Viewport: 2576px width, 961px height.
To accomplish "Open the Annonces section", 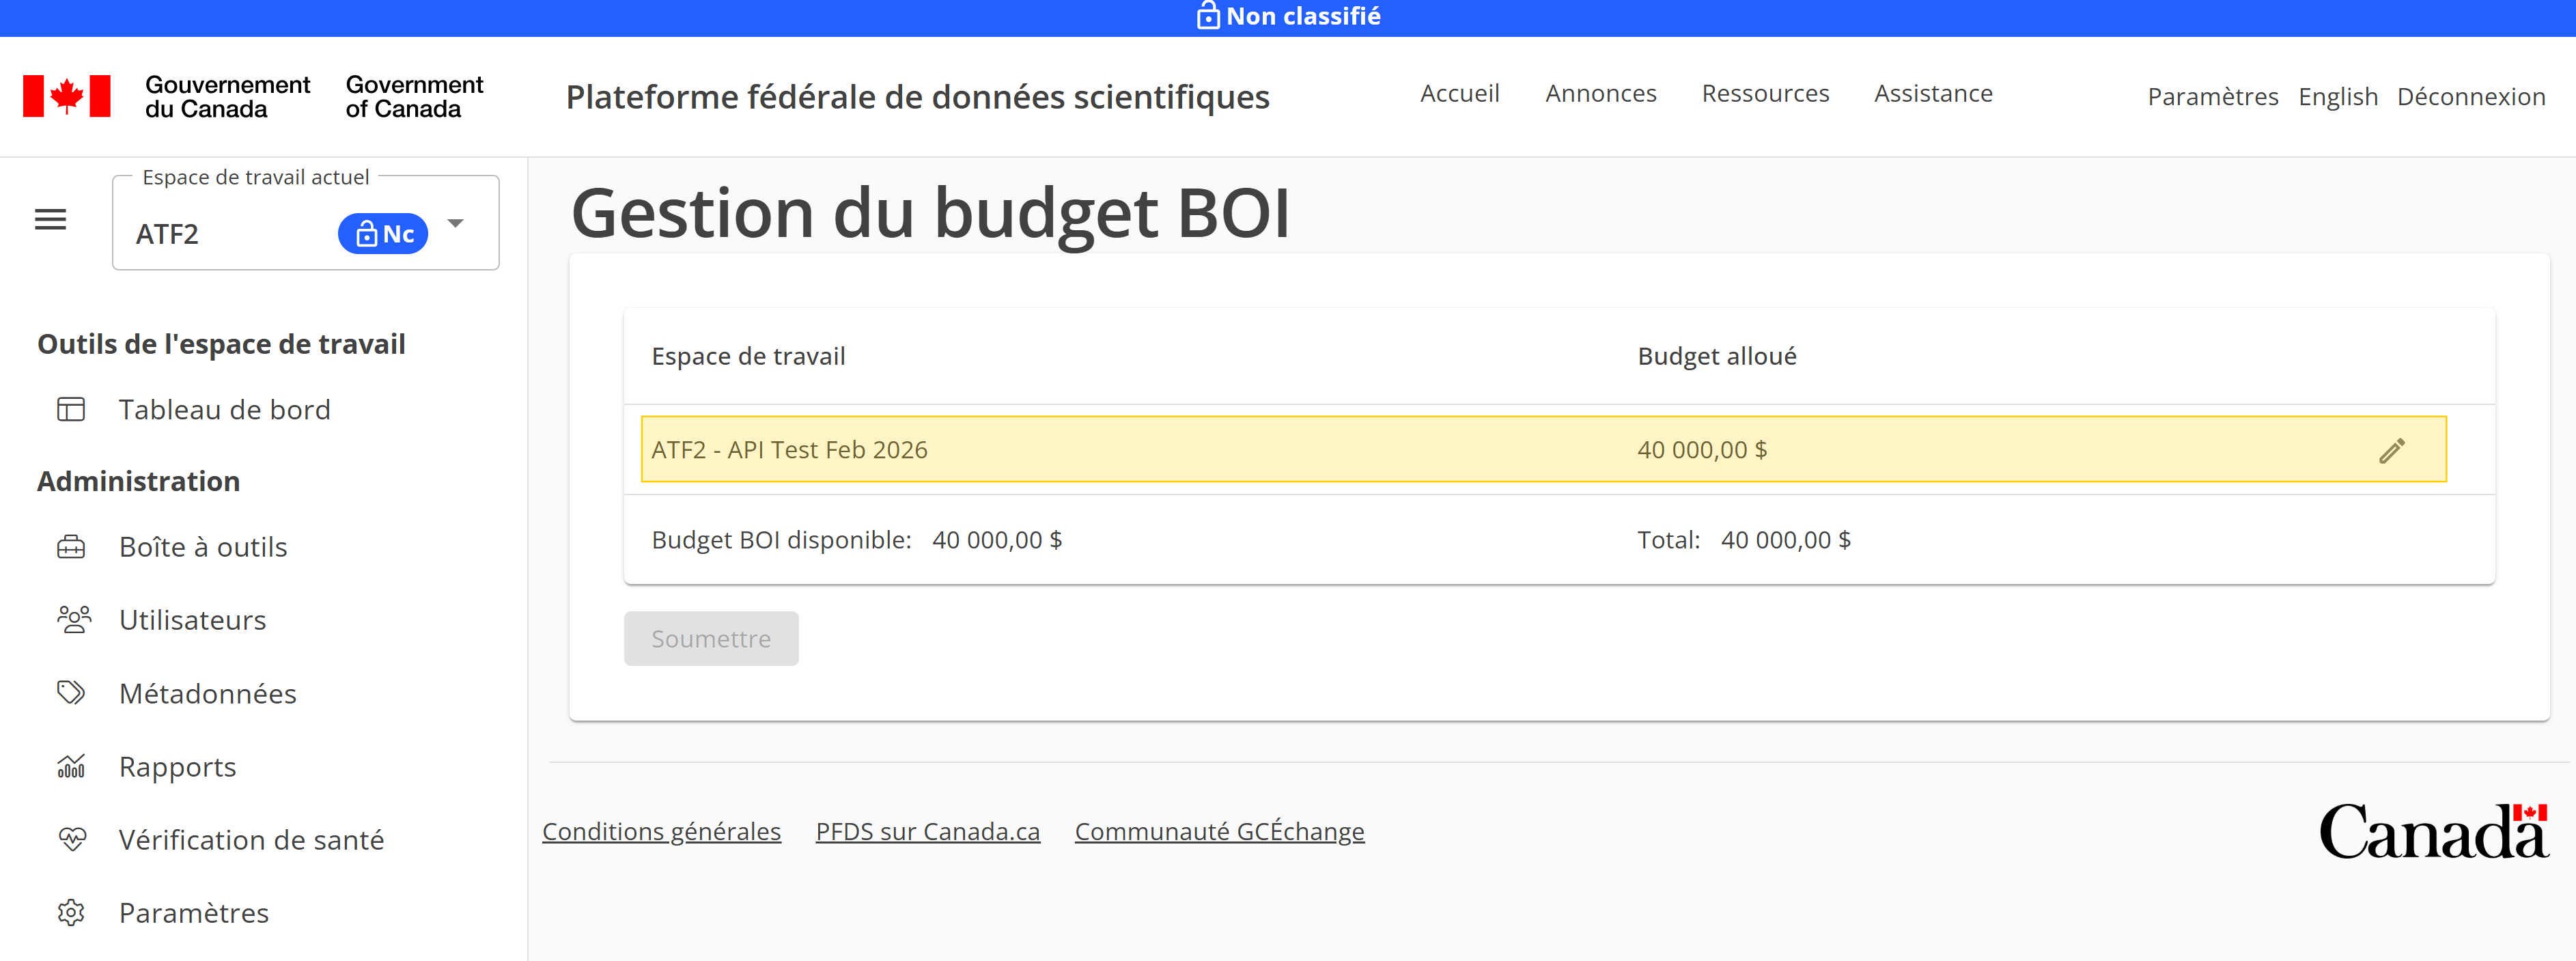I will pyautogui.click(x=1600, y=93).
